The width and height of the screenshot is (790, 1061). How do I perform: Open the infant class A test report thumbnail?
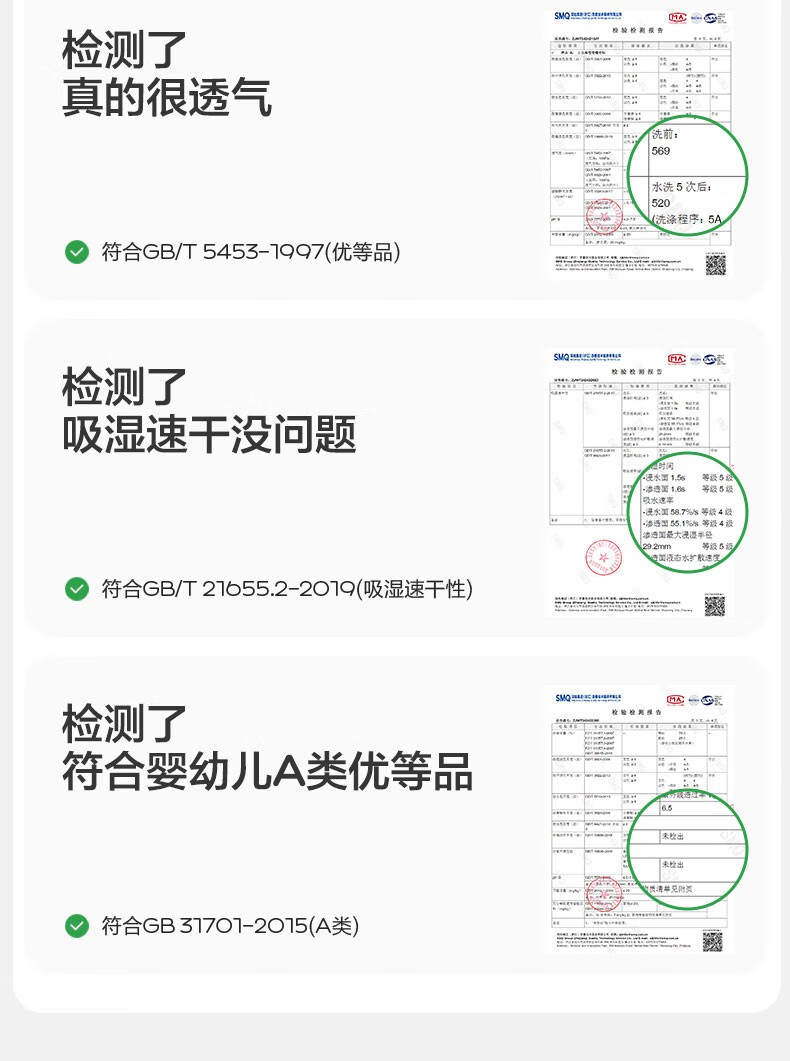tap(641, 820)
